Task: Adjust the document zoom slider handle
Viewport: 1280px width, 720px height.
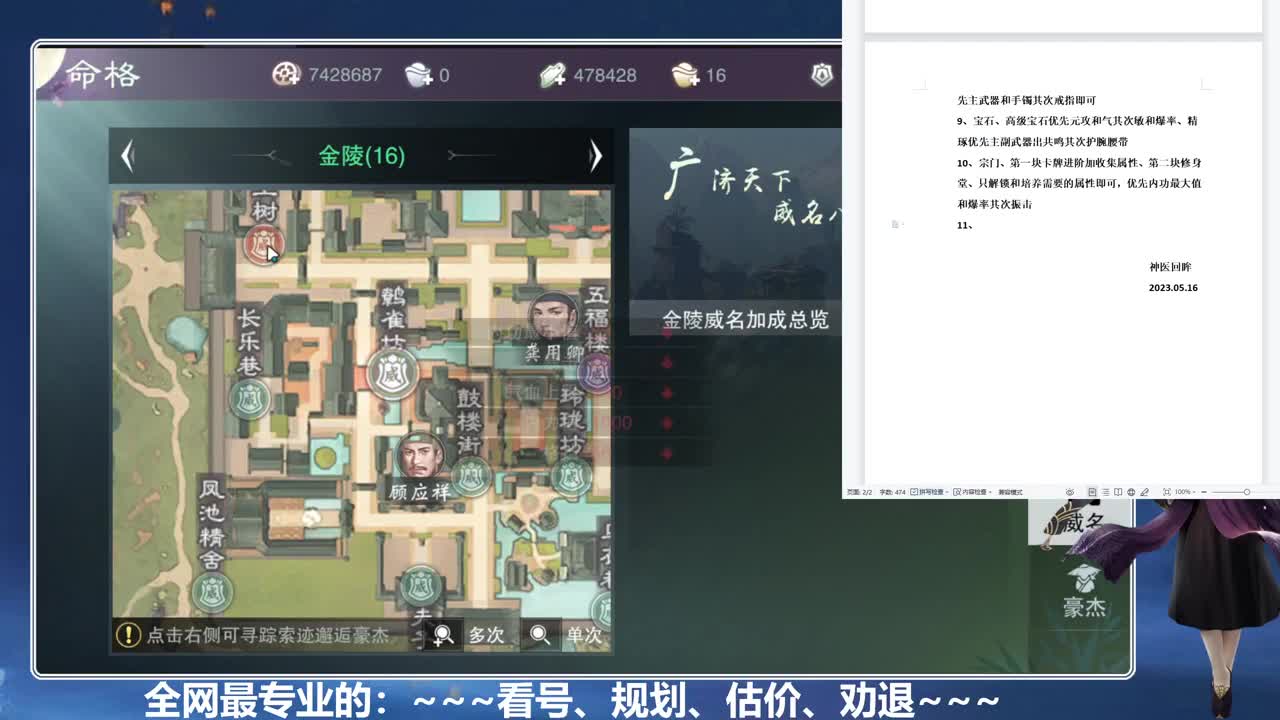Action: tap(1247, 492)
